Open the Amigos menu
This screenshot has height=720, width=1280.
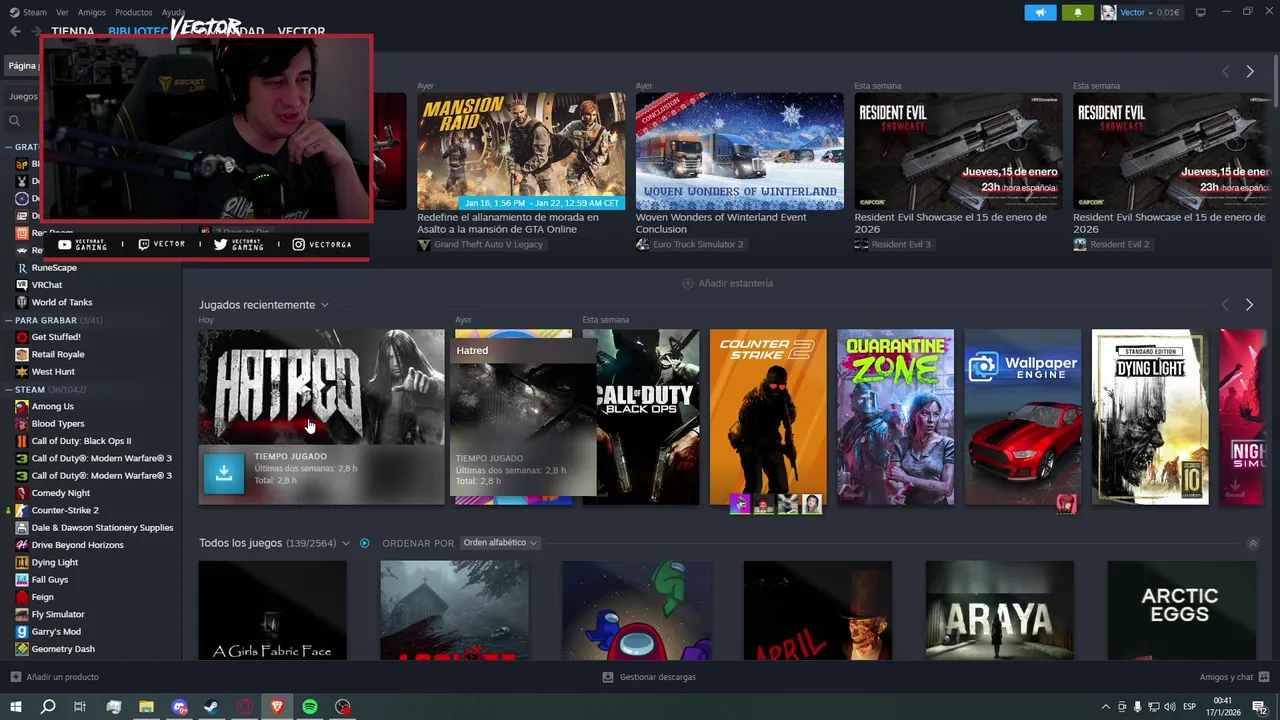(92, 12)
